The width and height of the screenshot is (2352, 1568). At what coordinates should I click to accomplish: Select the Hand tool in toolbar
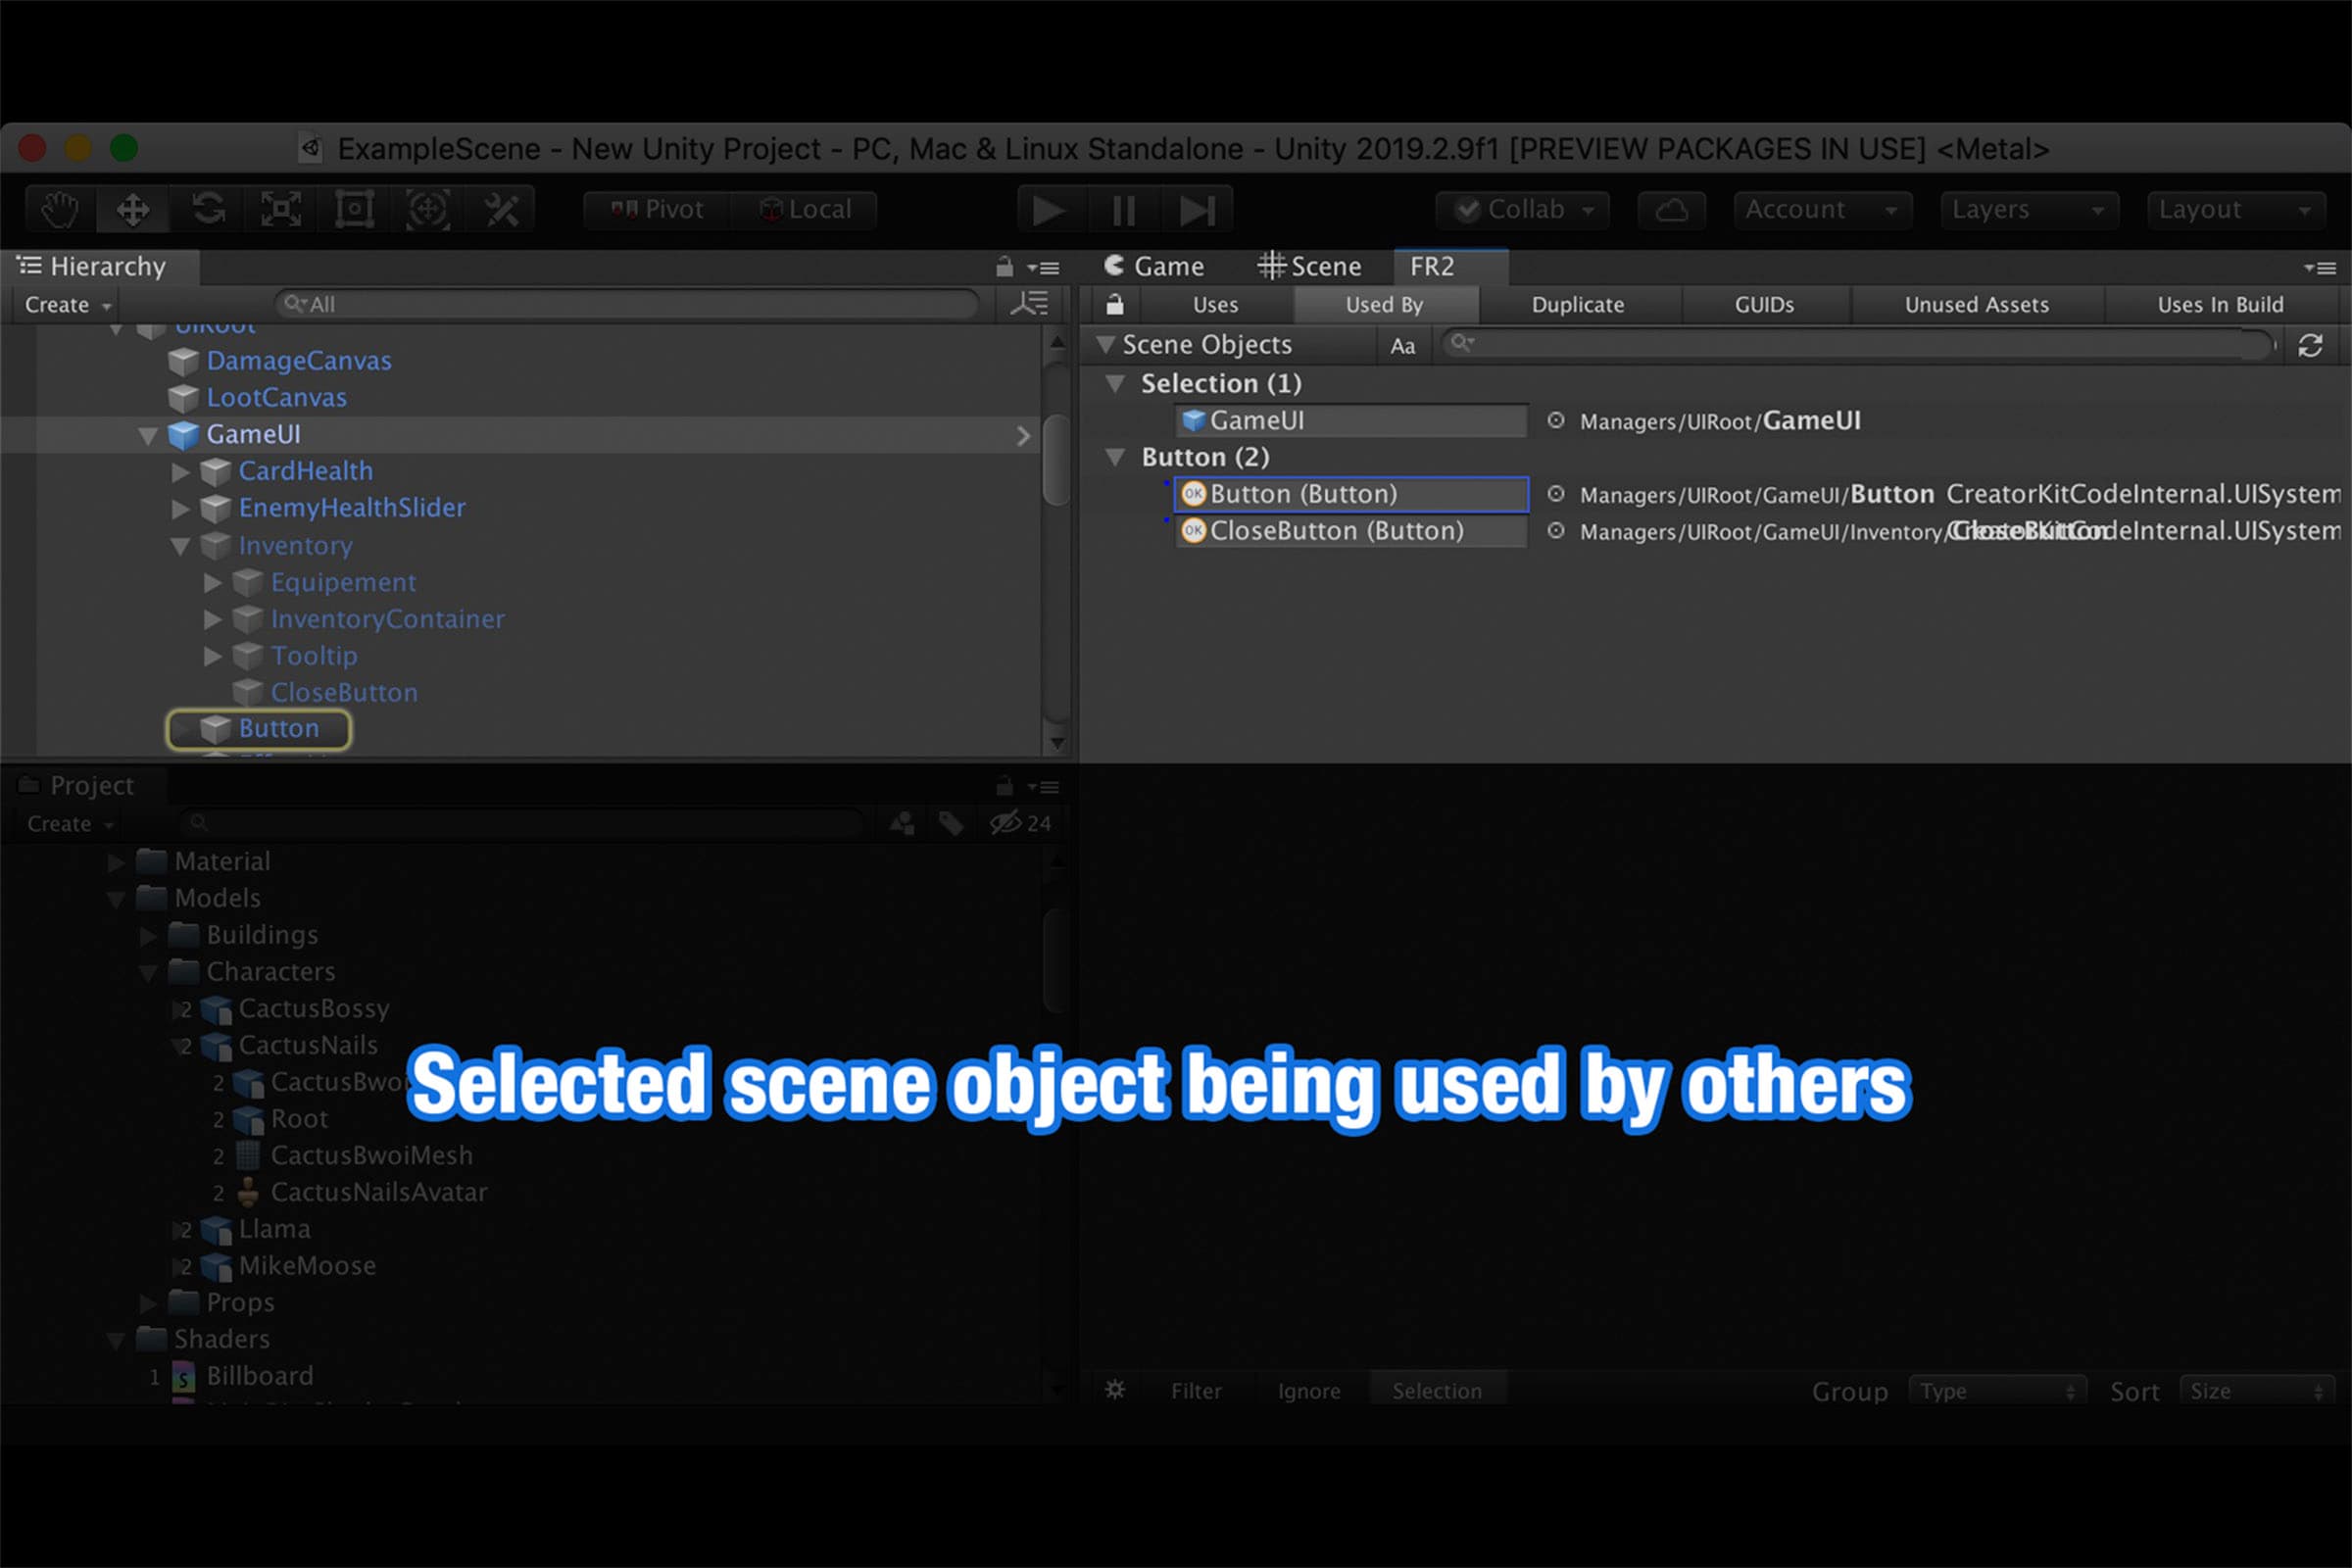(x=60, y=210)
